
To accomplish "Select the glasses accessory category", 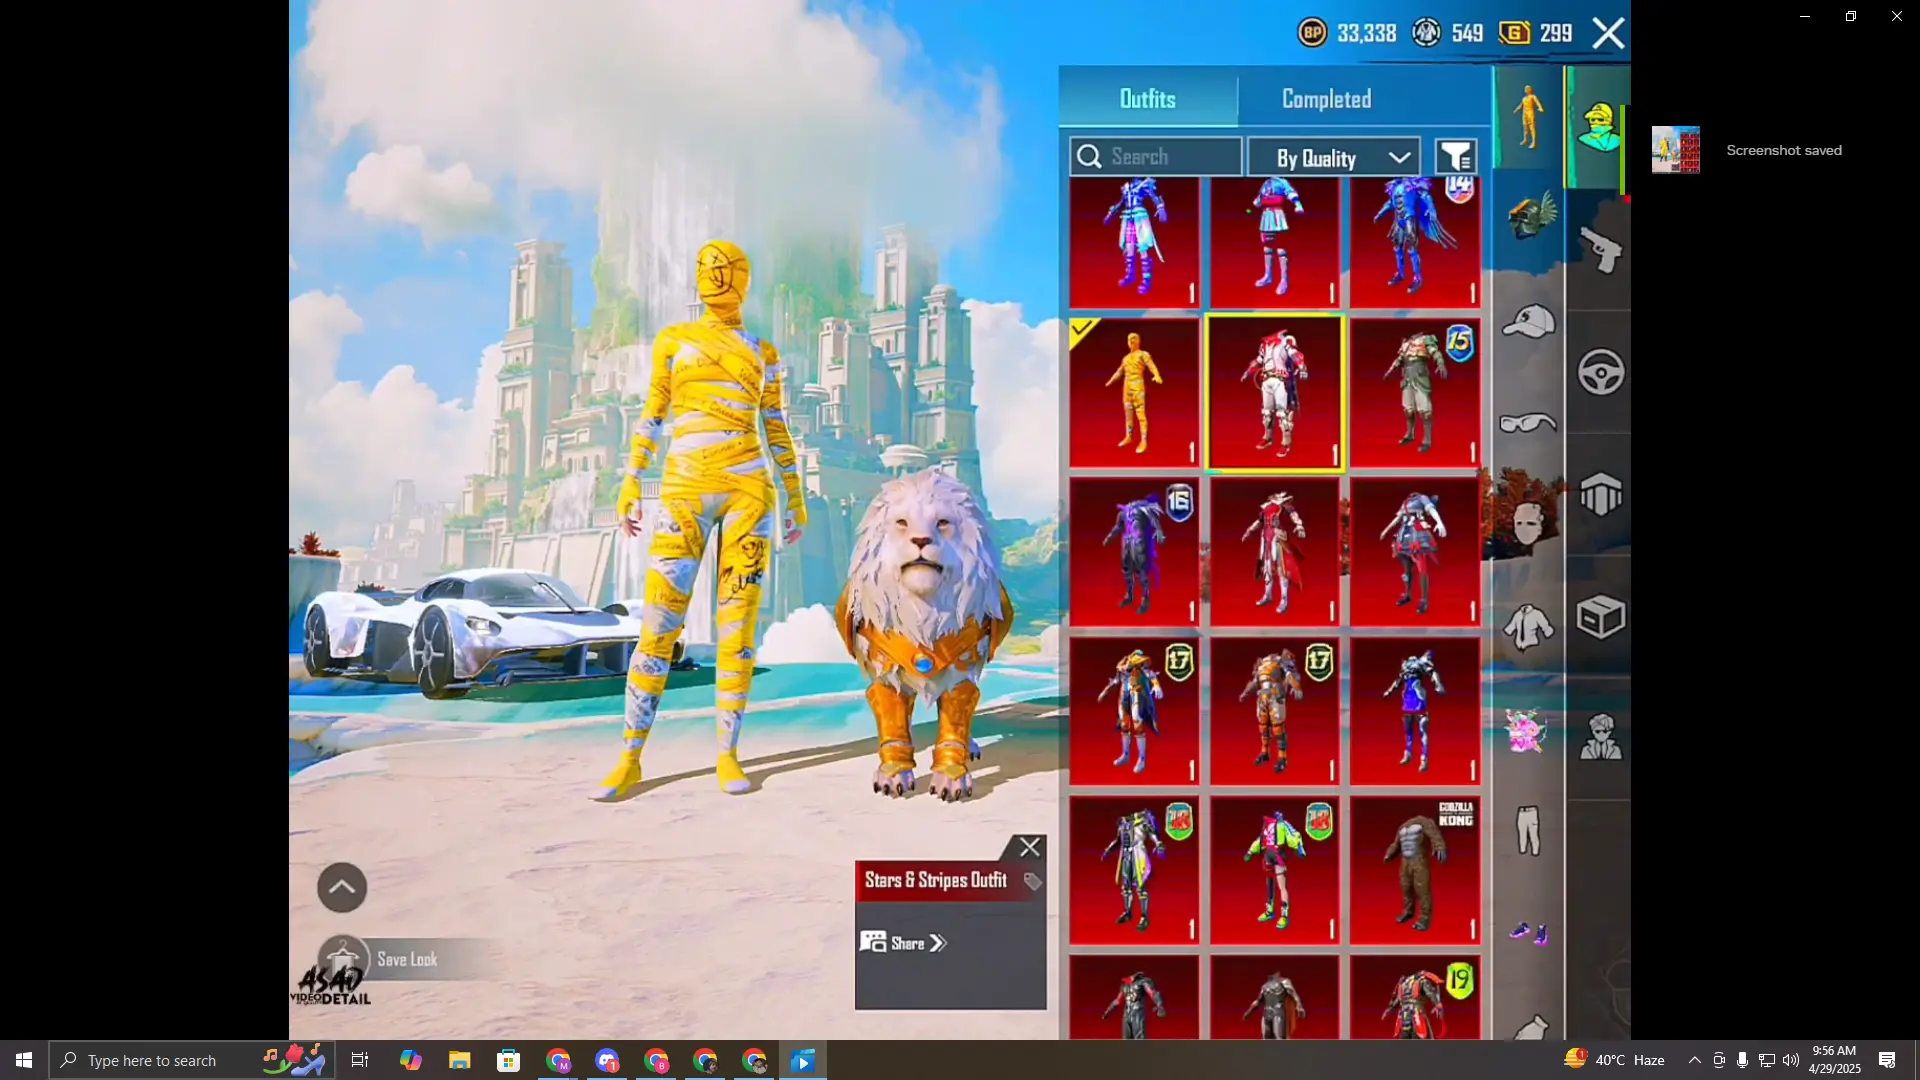I will (x=1528, y=423).
